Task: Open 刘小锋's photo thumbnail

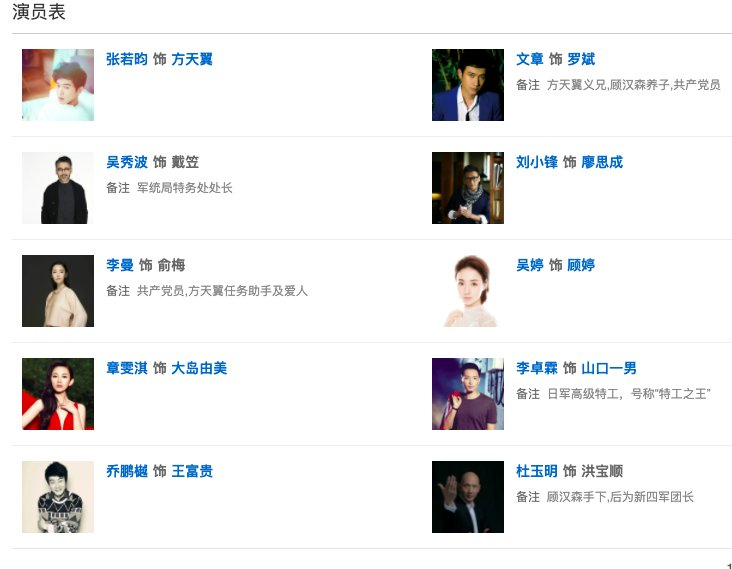Action: coord(468,188)
